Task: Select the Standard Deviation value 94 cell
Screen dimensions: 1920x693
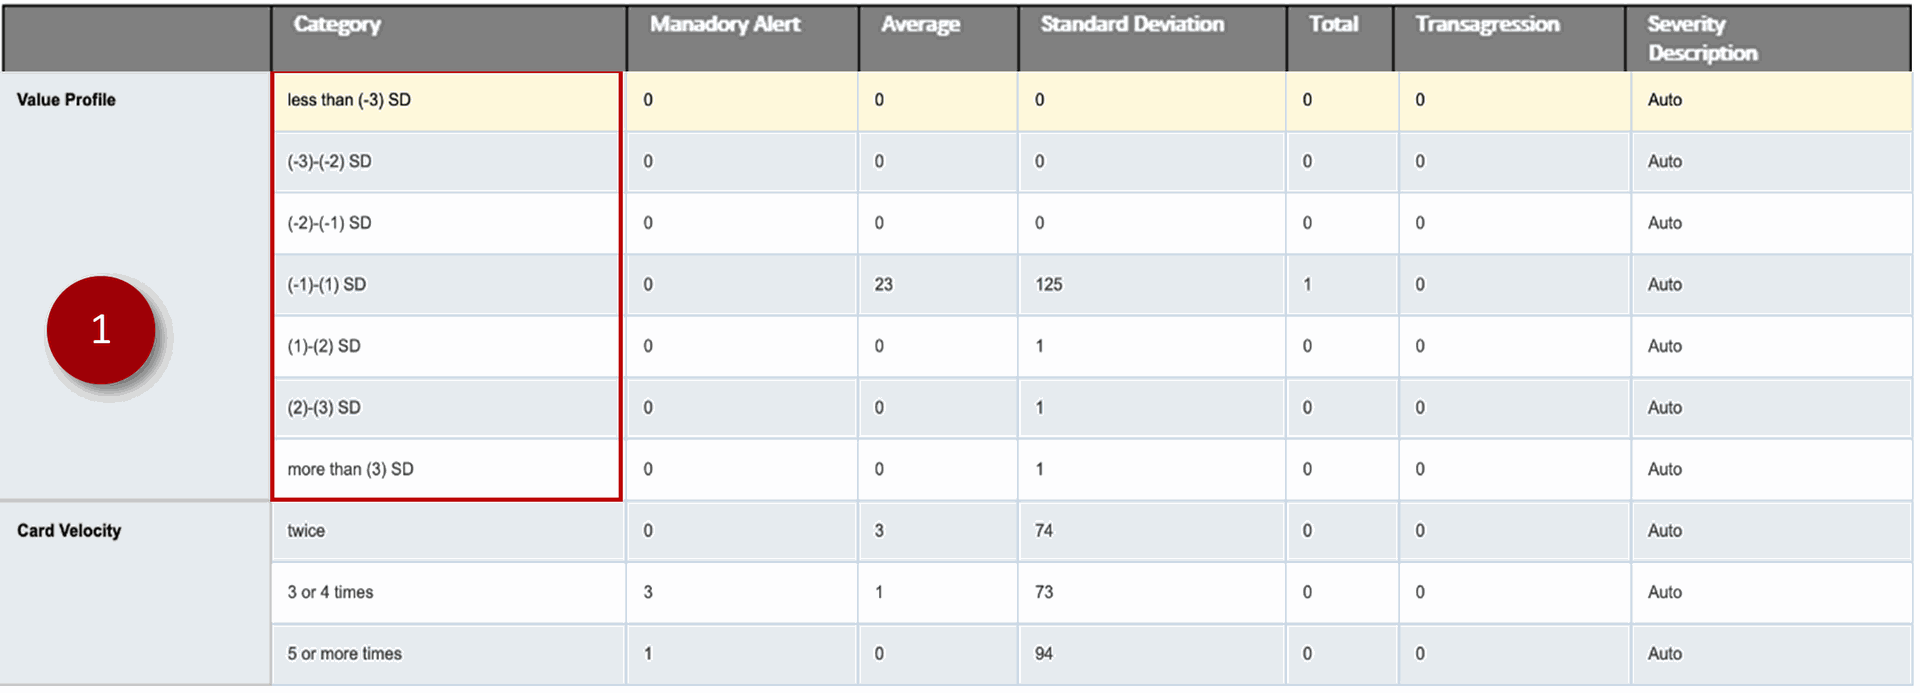Action: (1044, 654)
